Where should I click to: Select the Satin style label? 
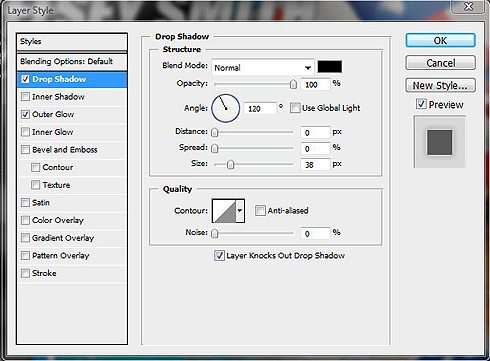pos(41,203)
